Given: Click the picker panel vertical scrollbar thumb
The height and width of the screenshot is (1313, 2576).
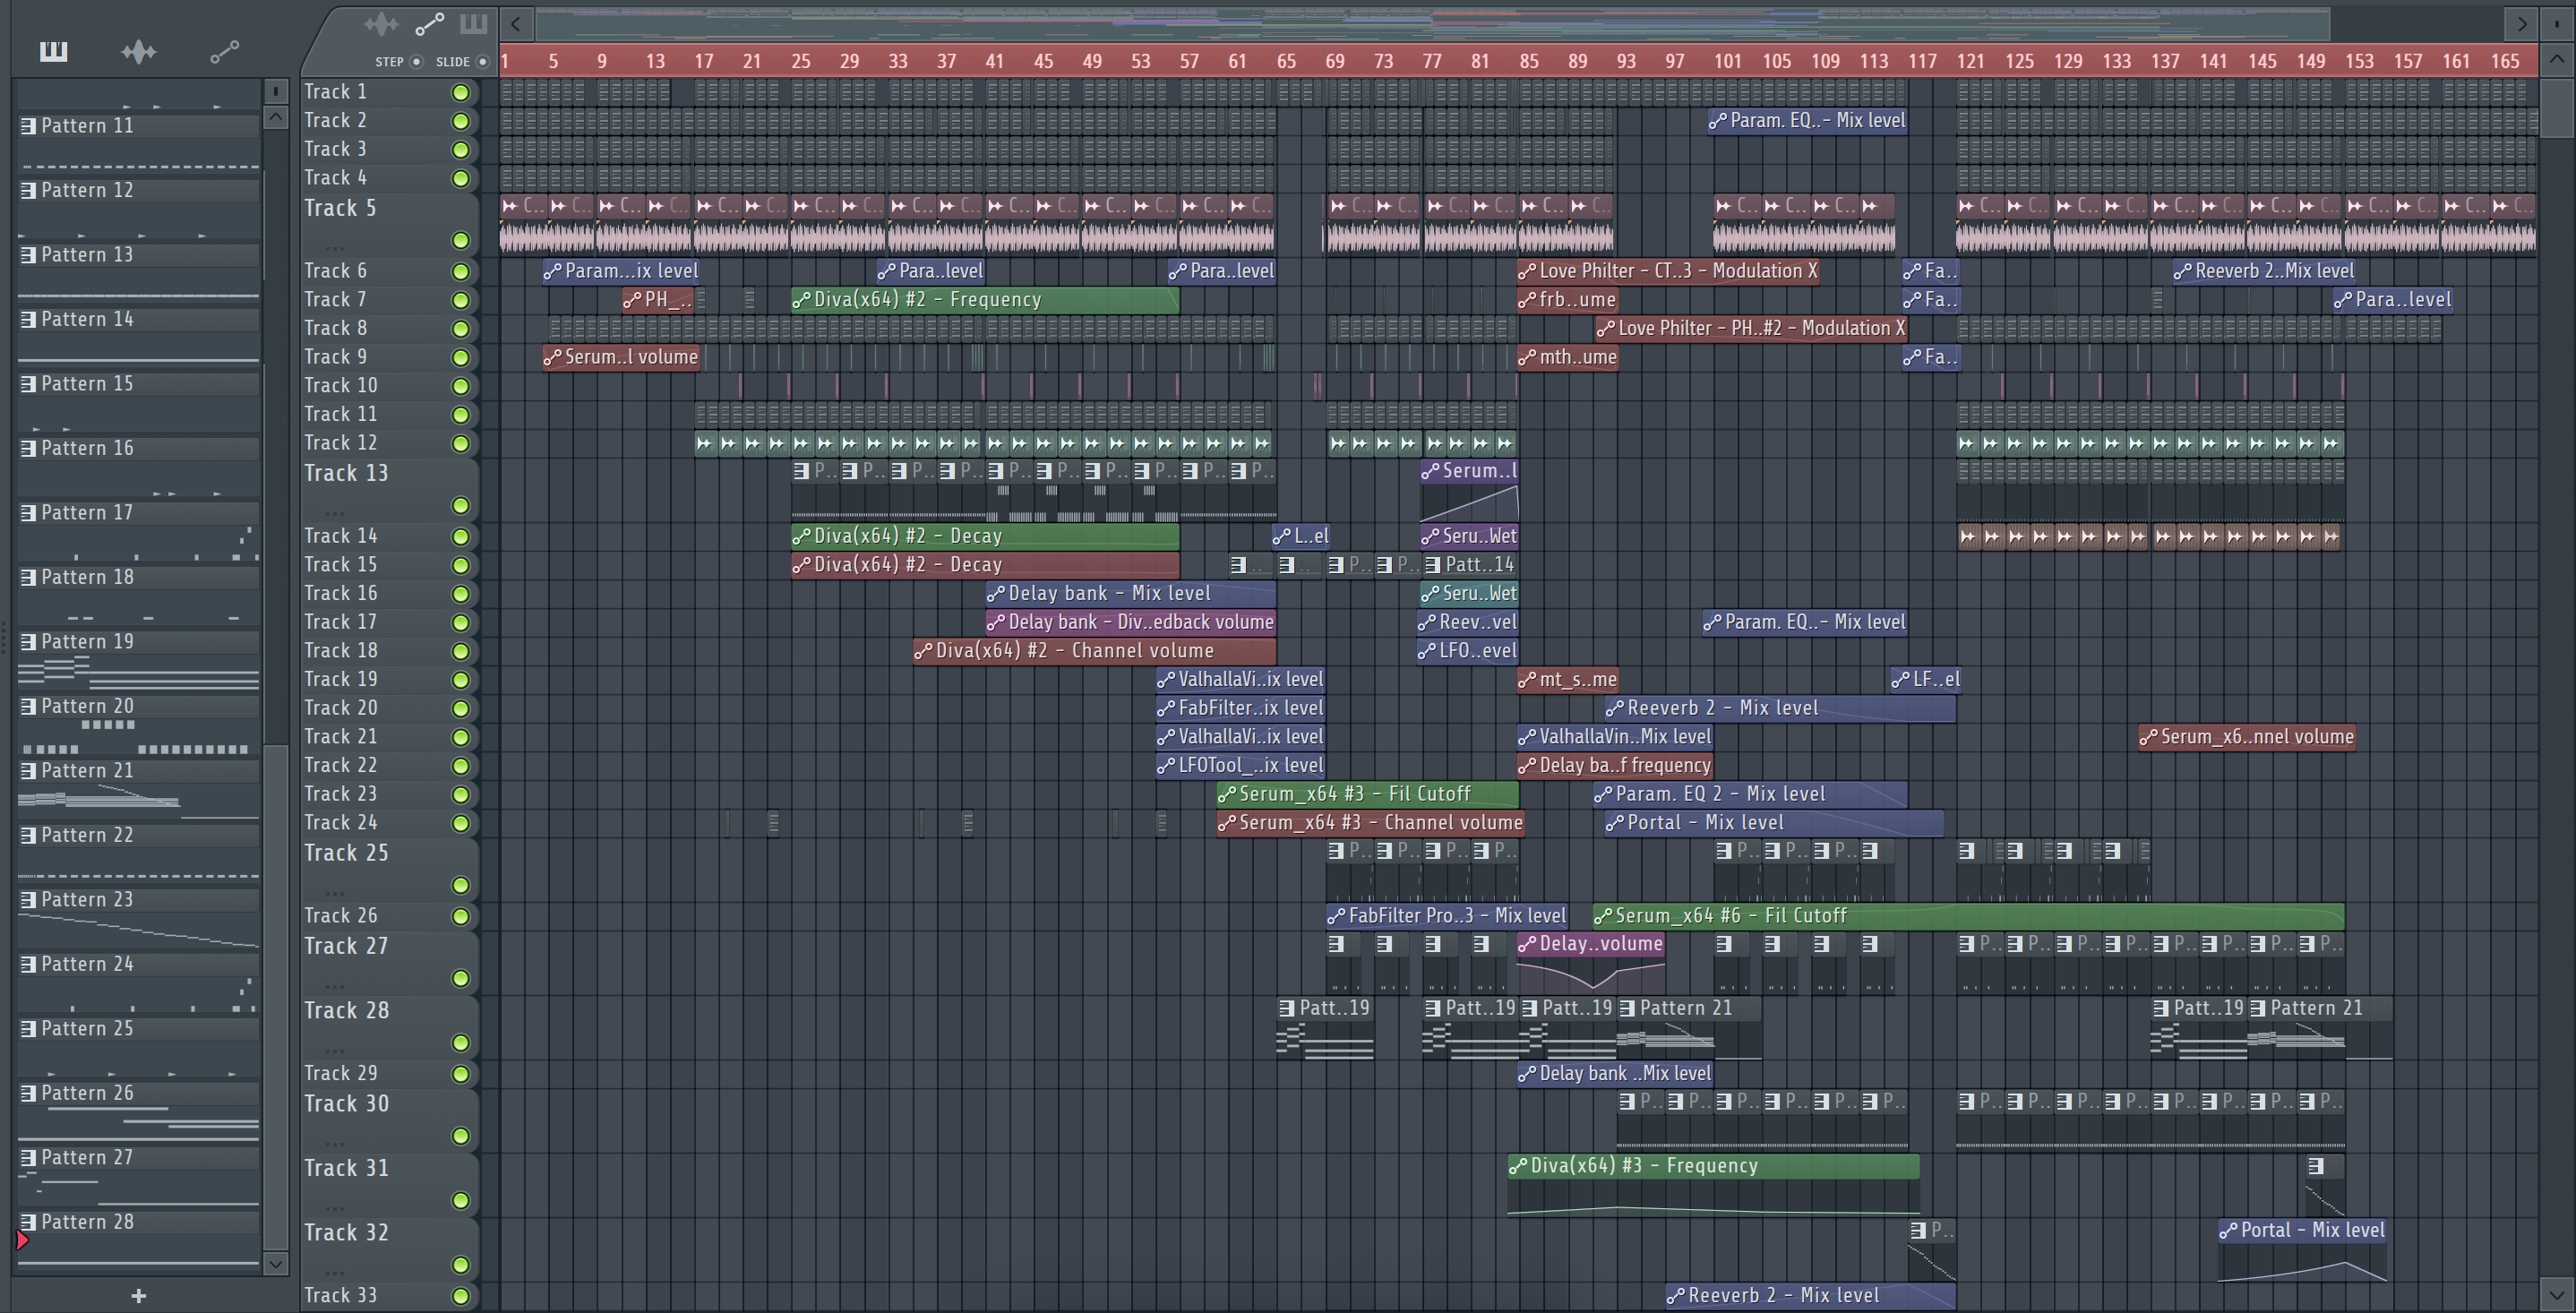Looking at the screenshot, I should click(276, 996).
